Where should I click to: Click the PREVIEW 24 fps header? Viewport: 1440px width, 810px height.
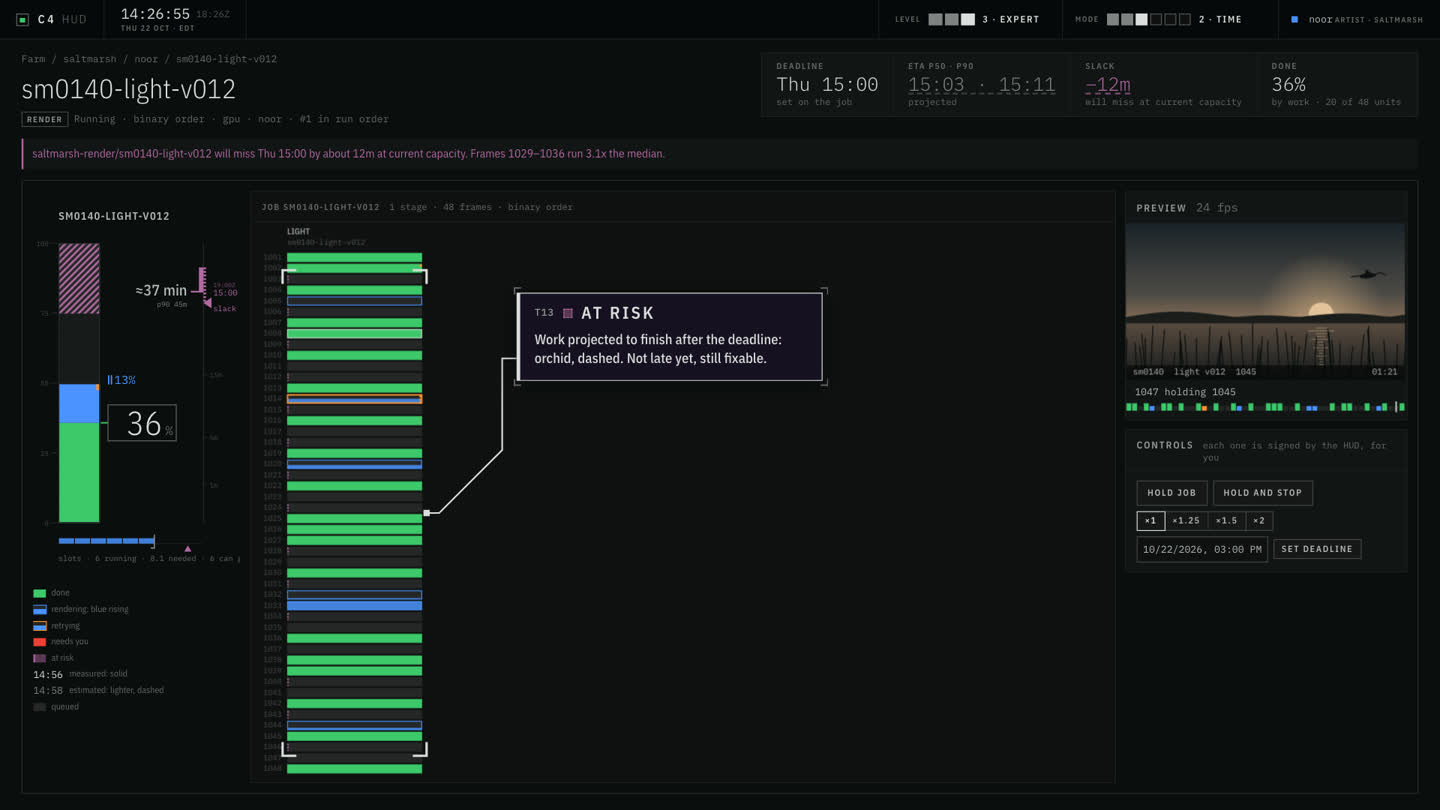point(1187,208)
